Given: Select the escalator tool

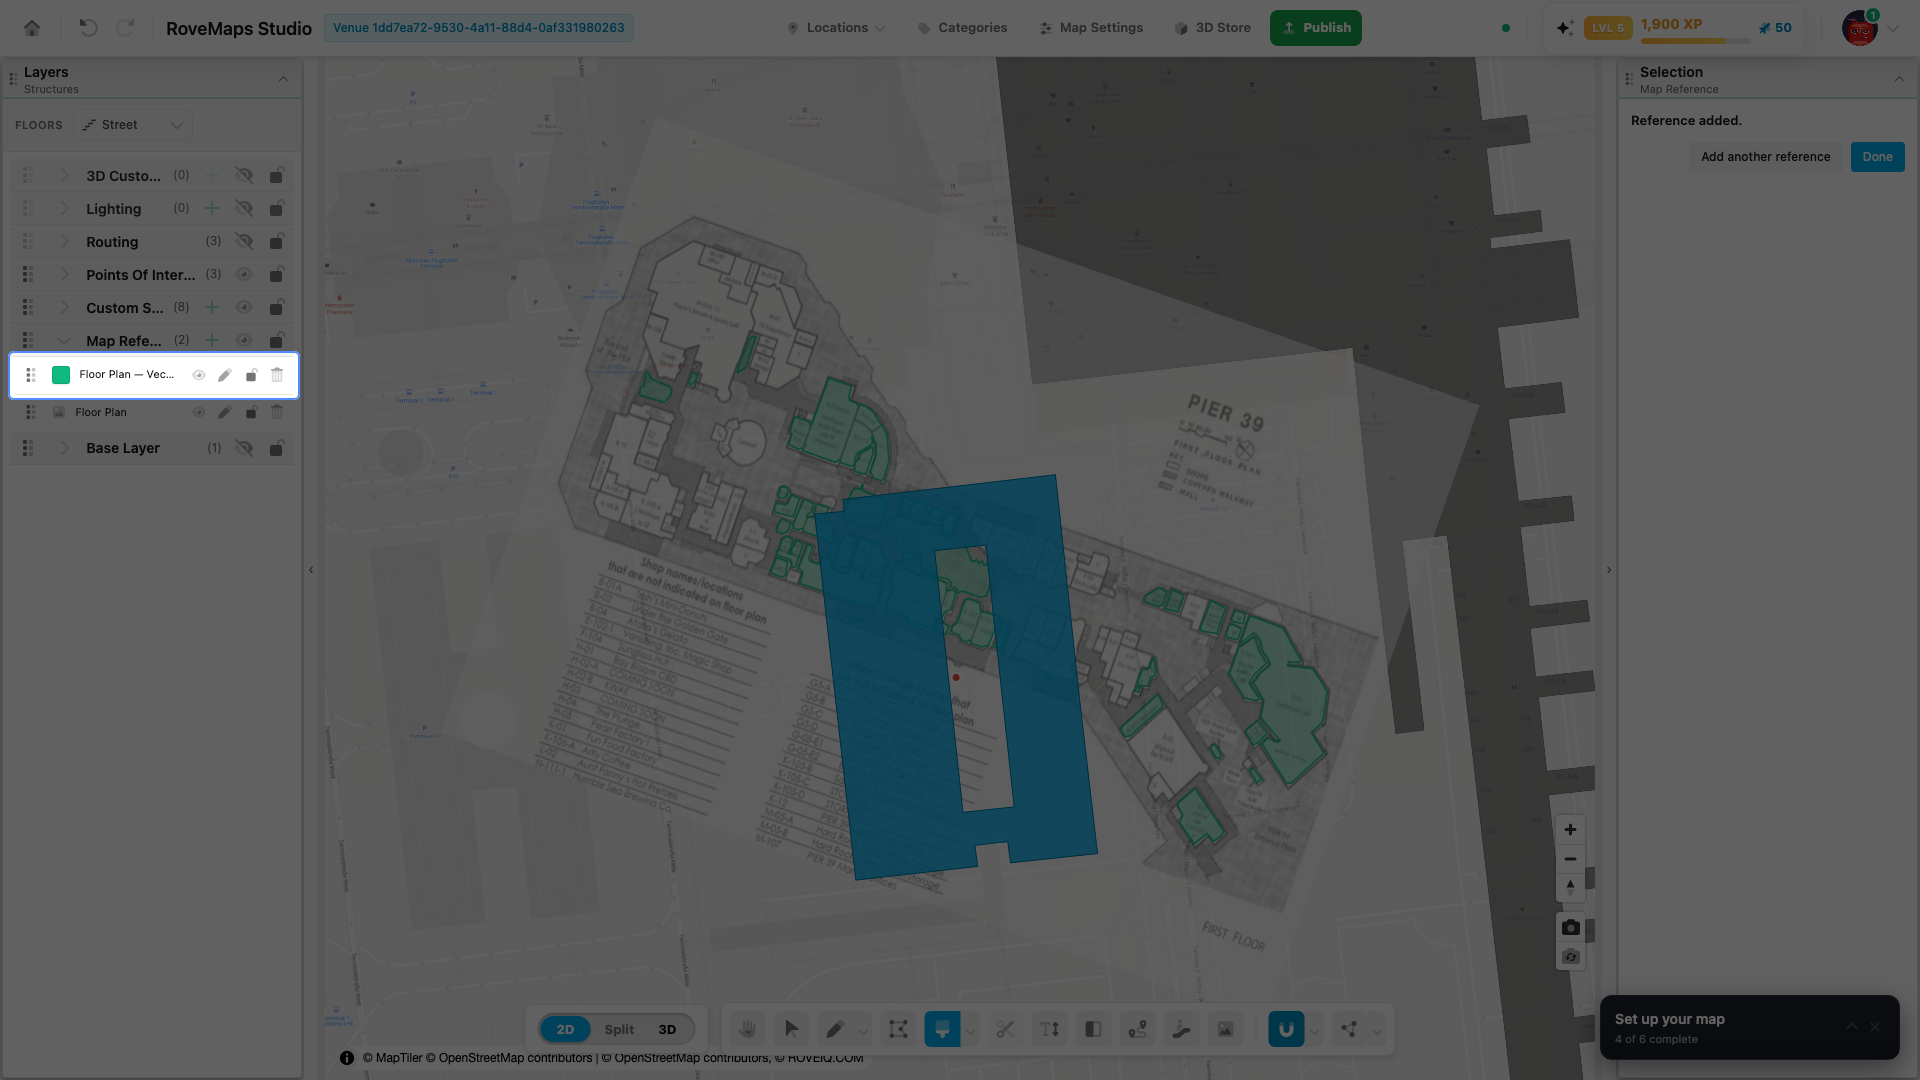Looking at the screenshot, I should 1181,1029.
